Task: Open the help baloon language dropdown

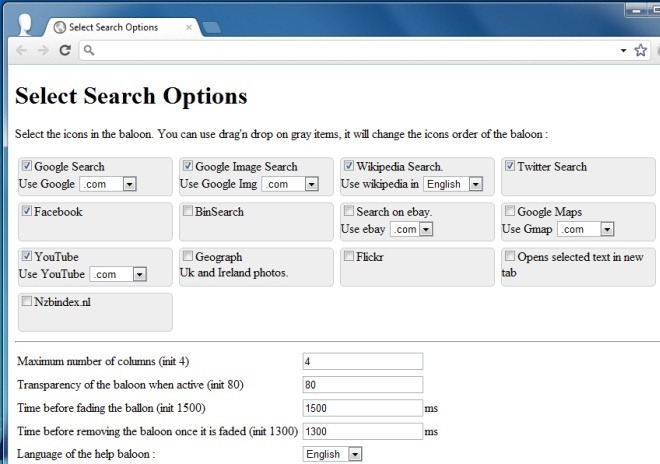Action: click(x=332, y=454)
